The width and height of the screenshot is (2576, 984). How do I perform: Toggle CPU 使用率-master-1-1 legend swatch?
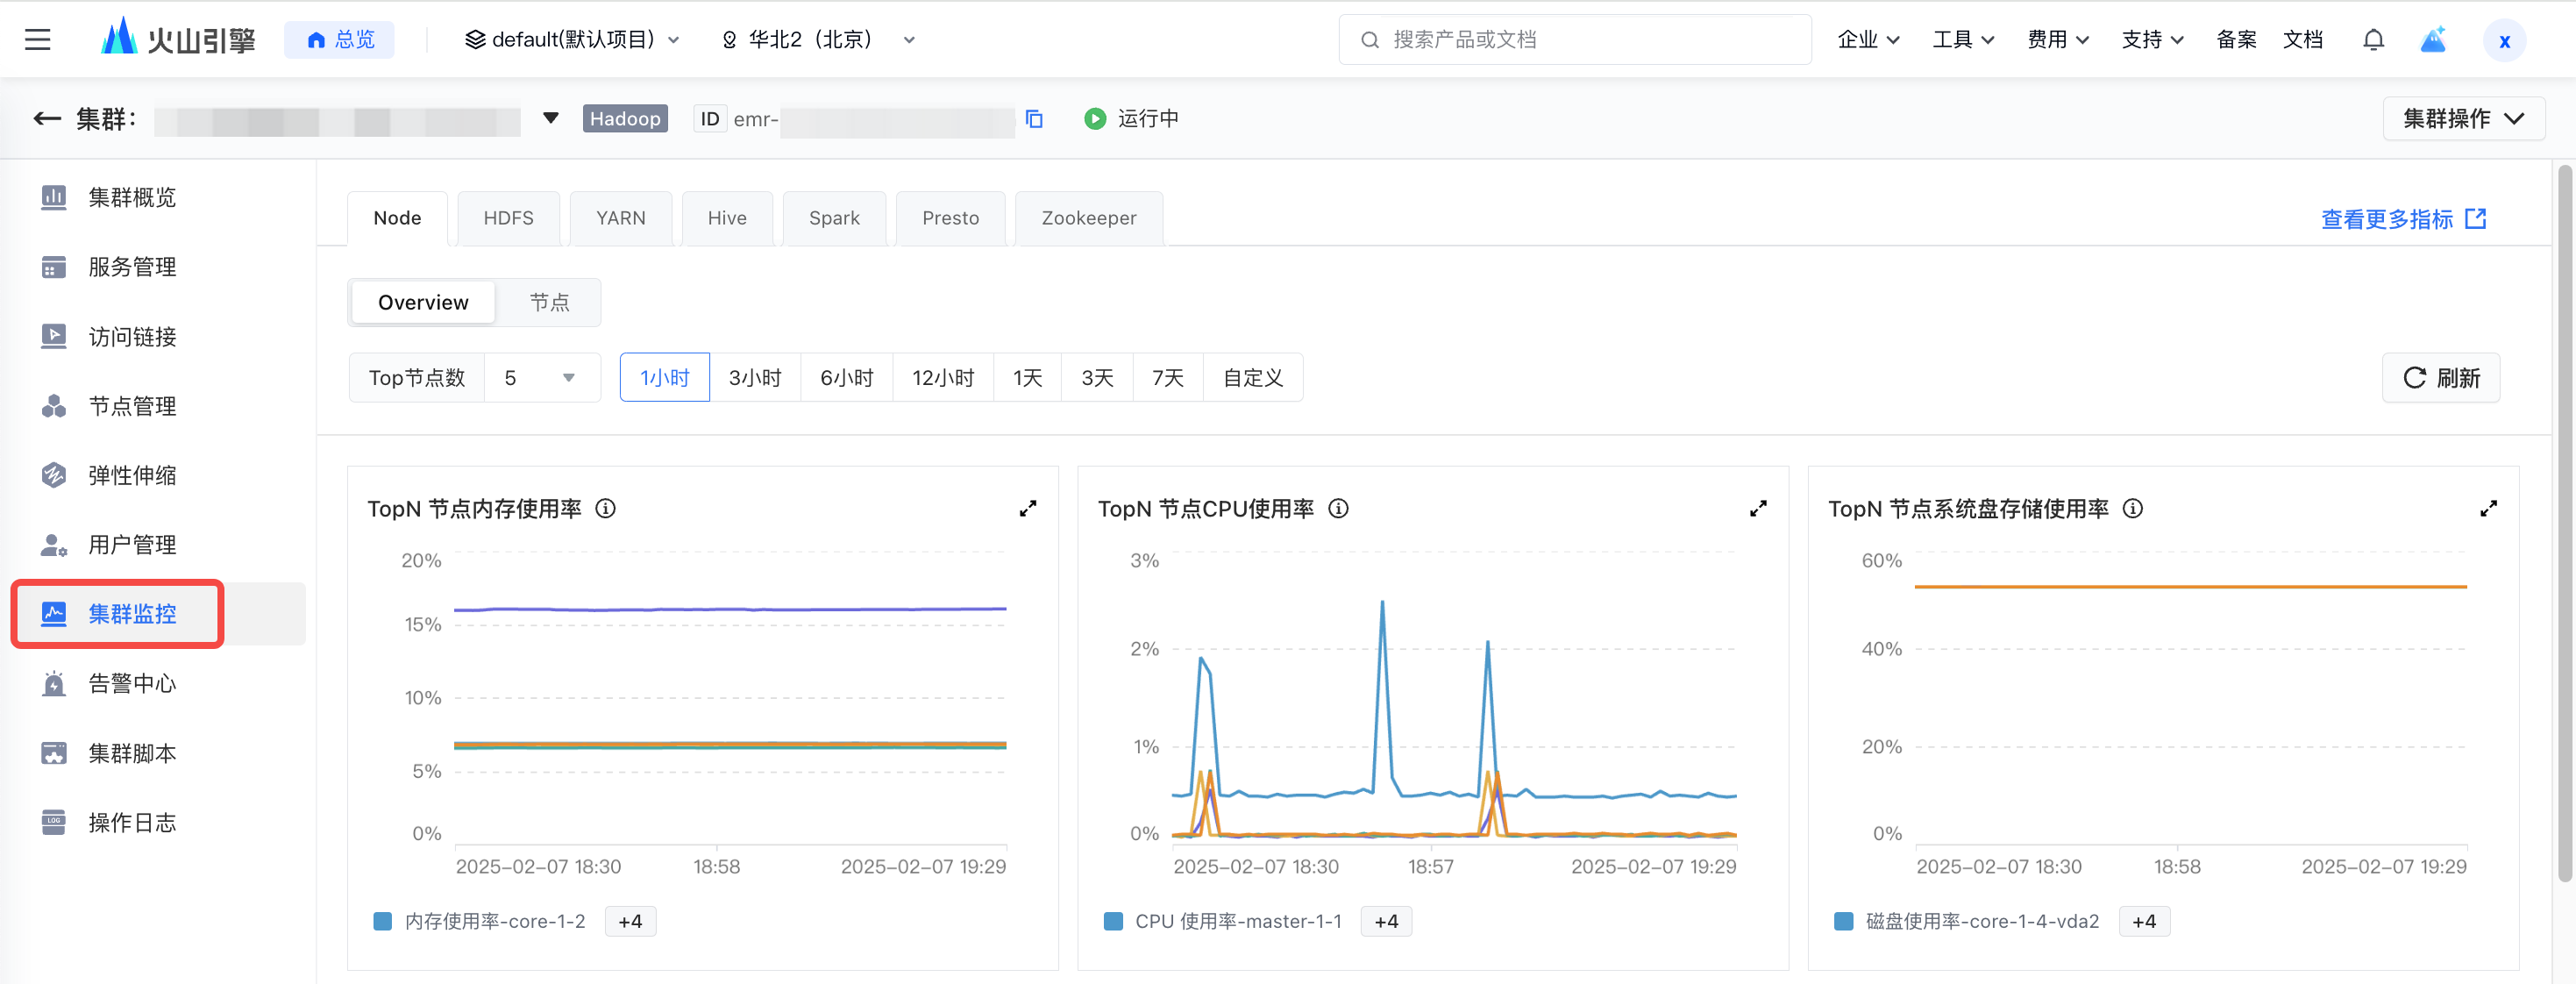1113,921
